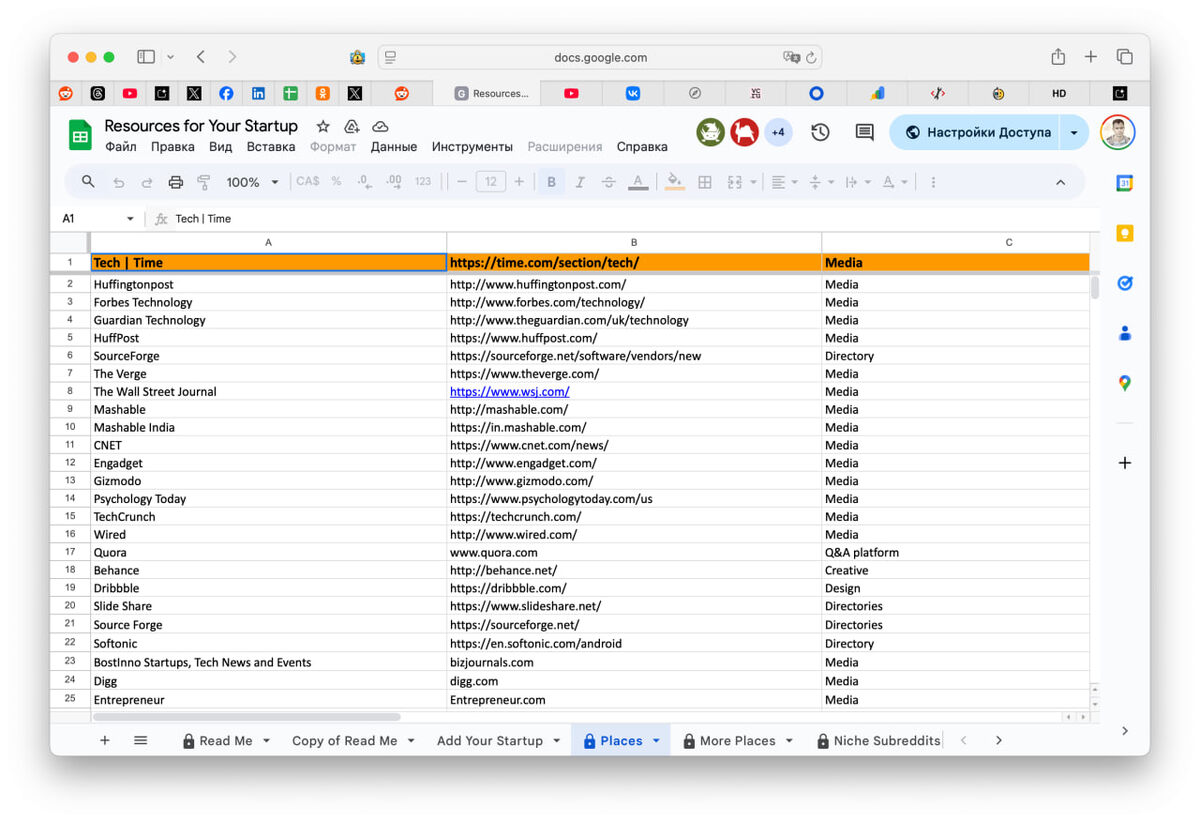Open the fill color bucket picker

point(675,182)
